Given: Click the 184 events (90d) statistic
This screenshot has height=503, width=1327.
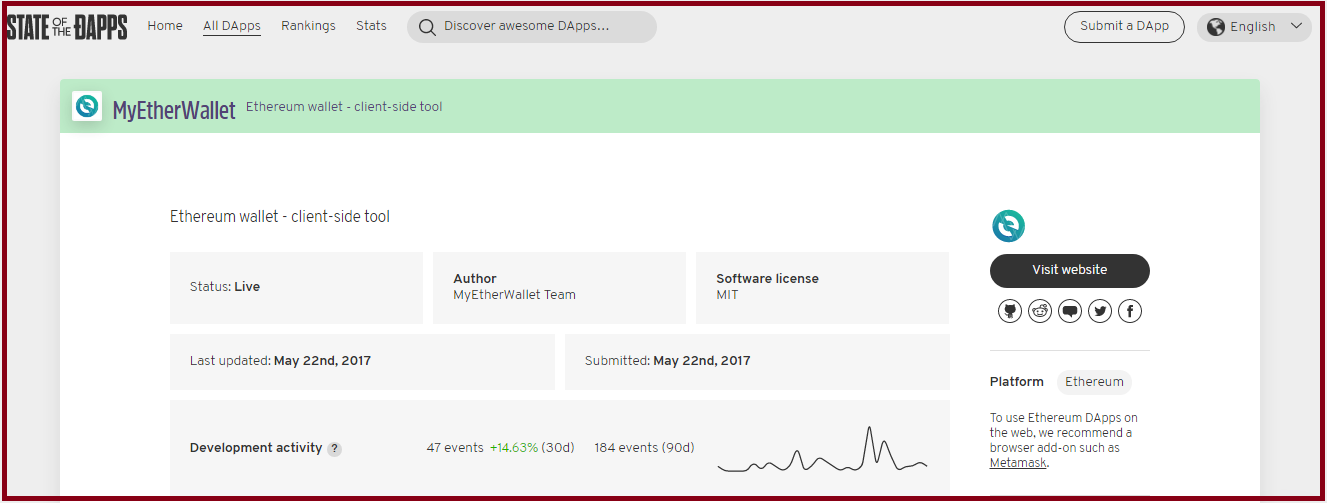Looking at the screenshot, I should pos(644,448).
